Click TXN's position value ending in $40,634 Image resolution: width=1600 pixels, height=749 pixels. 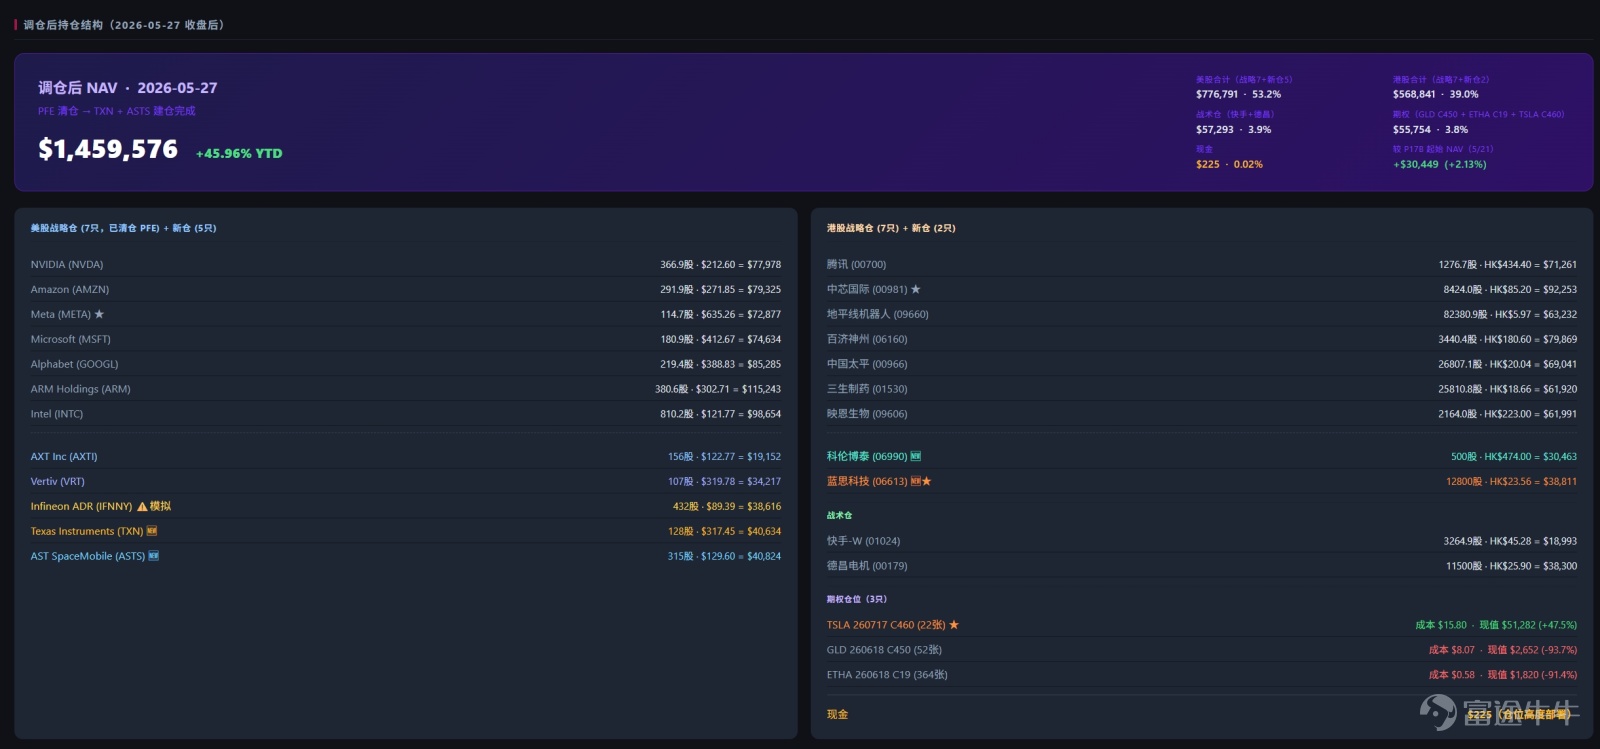[724, 531]
